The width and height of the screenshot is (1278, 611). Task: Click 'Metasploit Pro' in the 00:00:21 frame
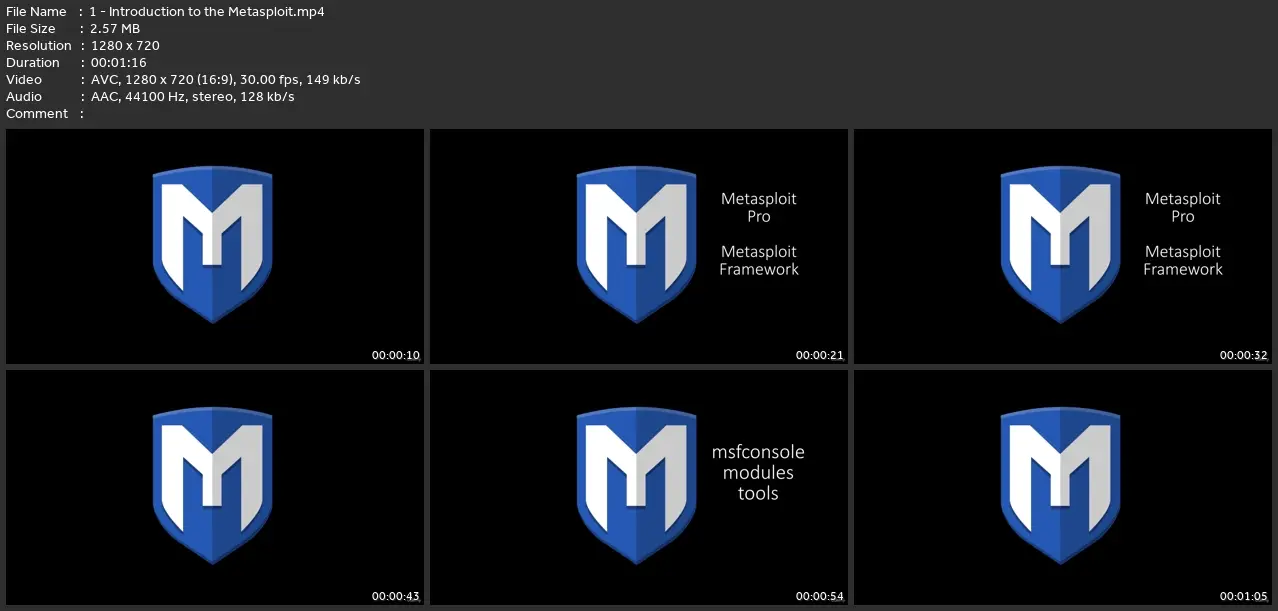(x=759, y=208)
